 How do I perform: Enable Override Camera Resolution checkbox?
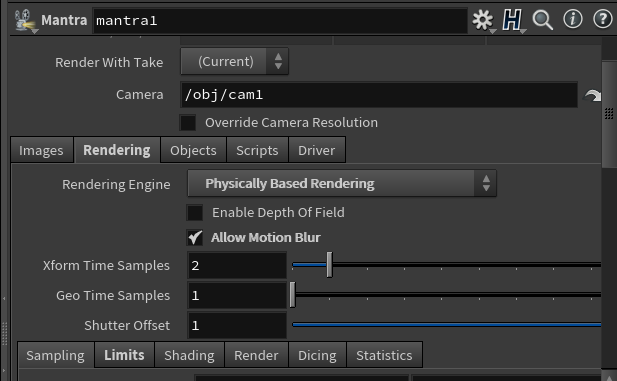pyautogui.click(x=188, y=123)
